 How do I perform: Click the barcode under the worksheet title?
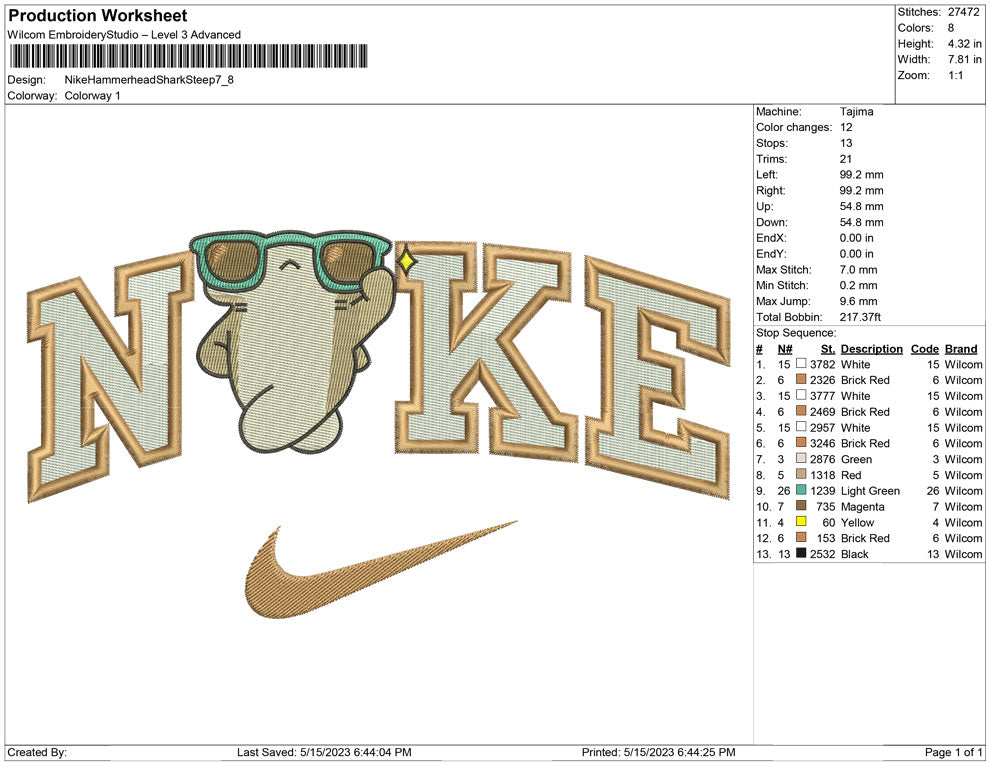click(x=187, y=56)
